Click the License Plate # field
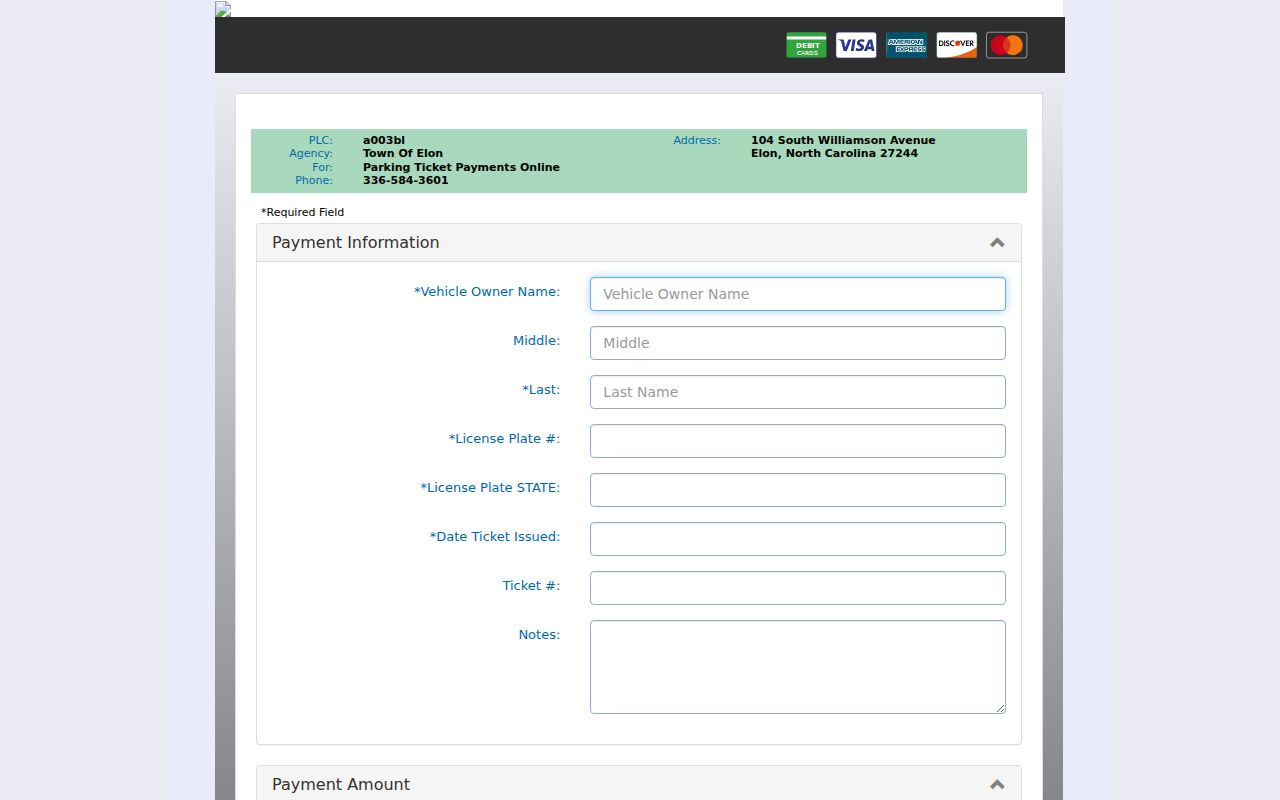The height and width of the screenshot is (800, 1280). [x=797, y=441]
